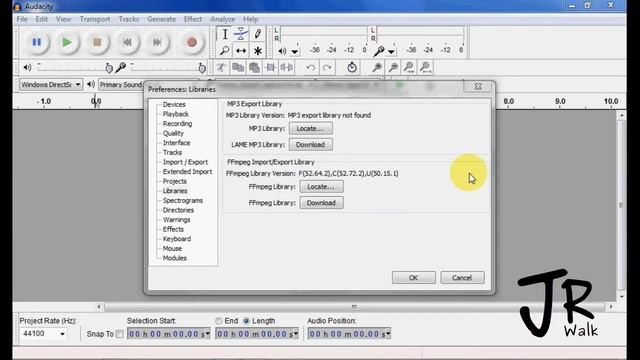The height and width of the screenshot is (360, 640).
Task: Click the Pause transport button
Action: pyautogui.click(x=36, y=42)
